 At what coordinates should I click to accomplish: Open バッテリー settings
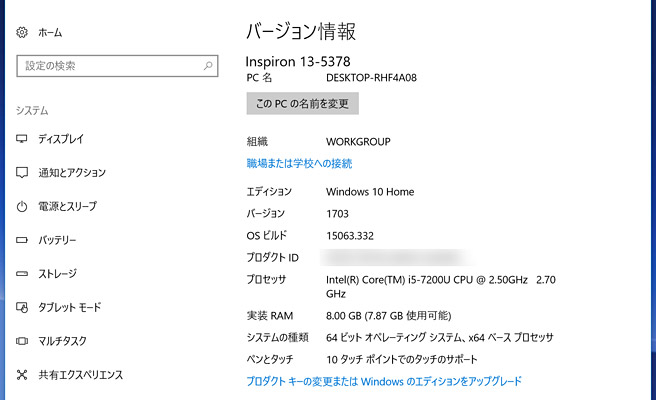click(57, 240)
